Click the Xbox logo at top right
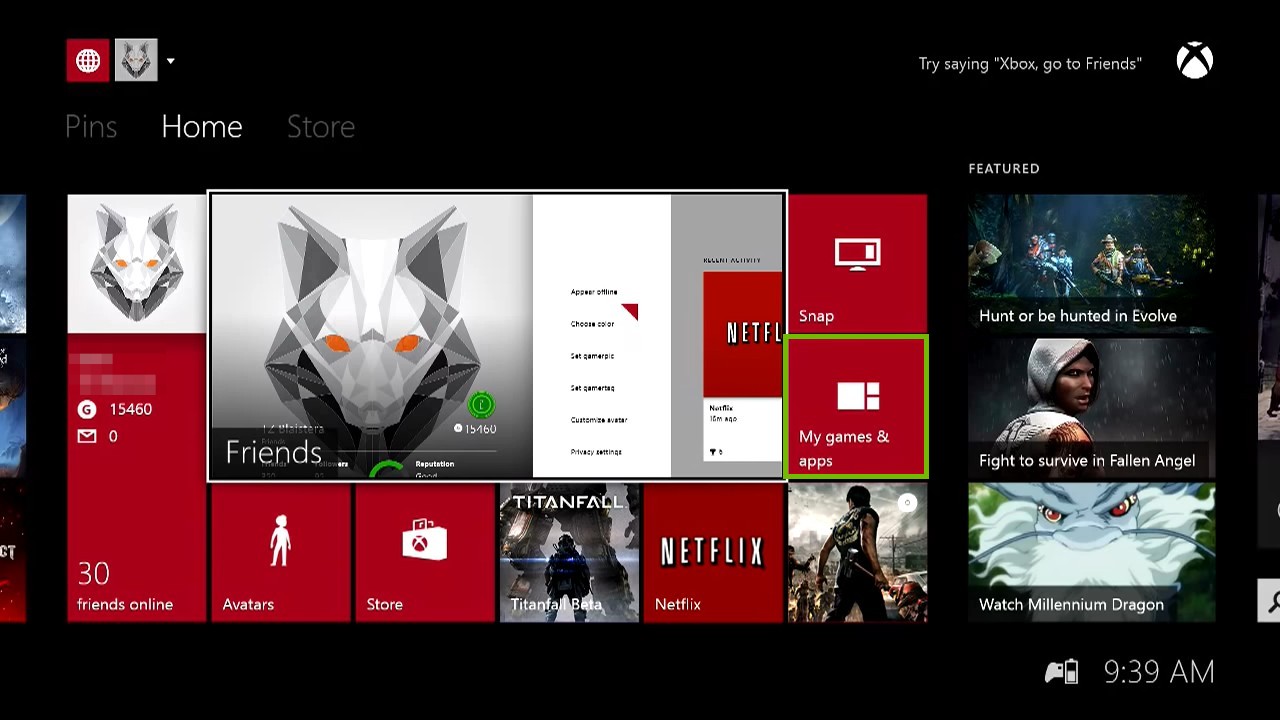 (x=1195, y=60)
